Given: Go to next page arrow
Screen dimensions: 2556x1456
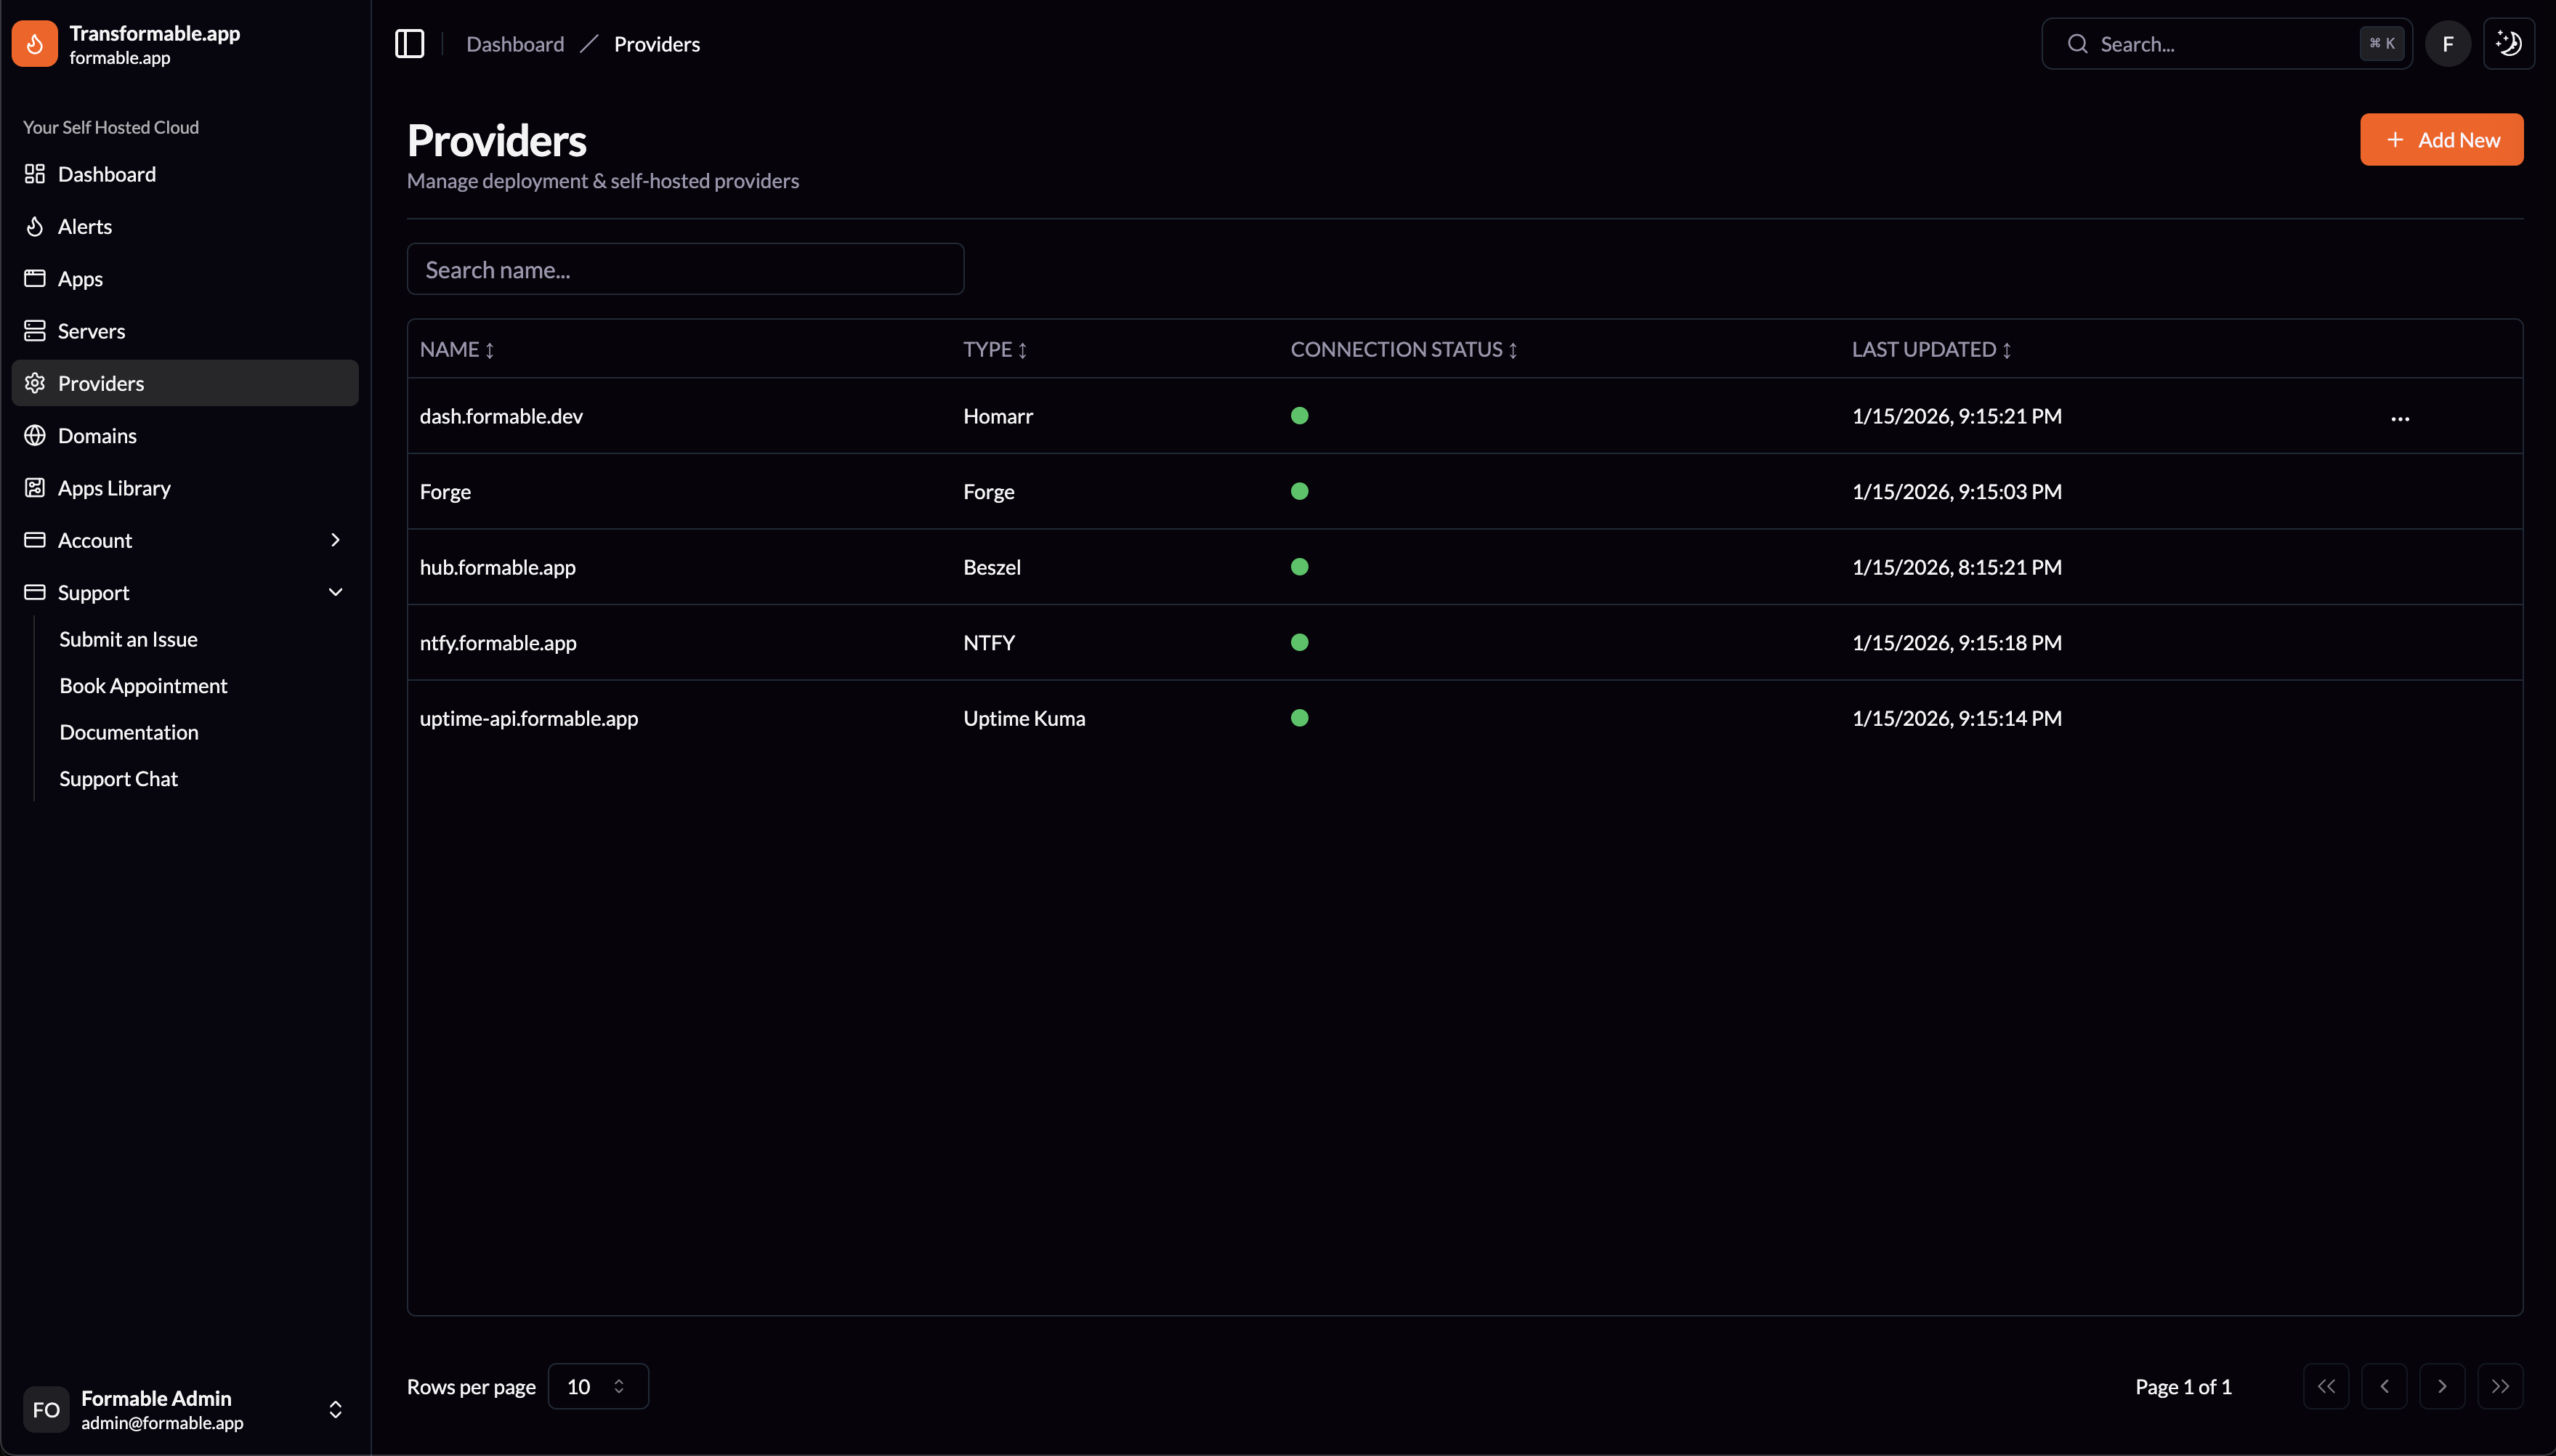Looking at the screenshot, I should click(x=2442, y=1386).
